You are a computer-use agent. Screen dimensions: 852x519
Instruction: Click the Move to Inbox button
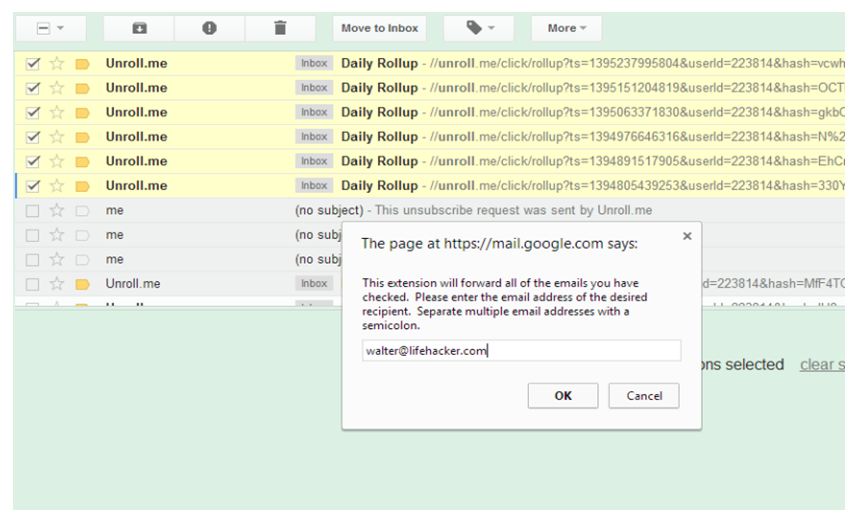tap(379, 28)
